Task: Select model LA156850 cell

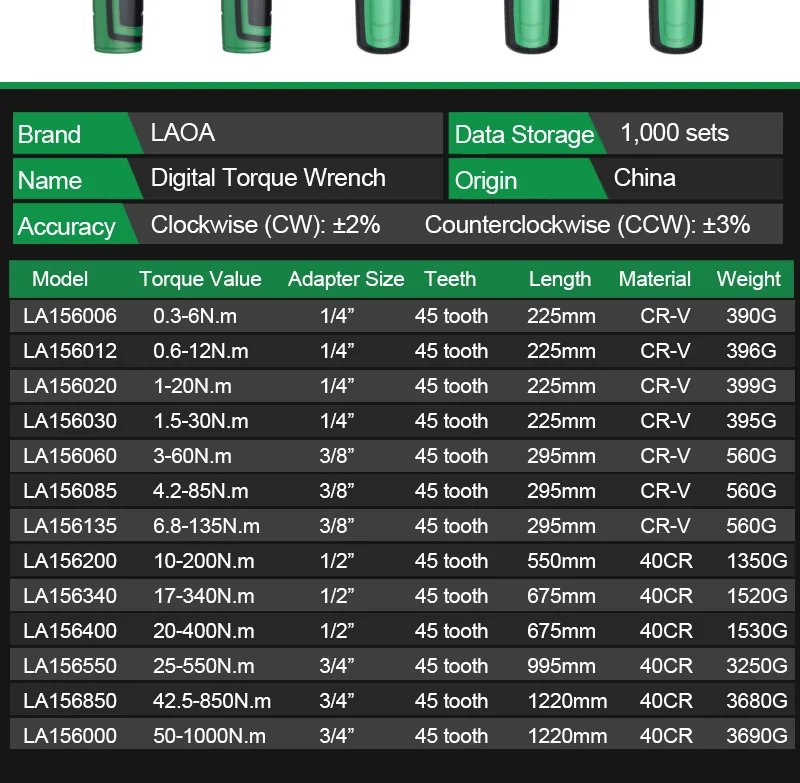Action: (70, 701)
